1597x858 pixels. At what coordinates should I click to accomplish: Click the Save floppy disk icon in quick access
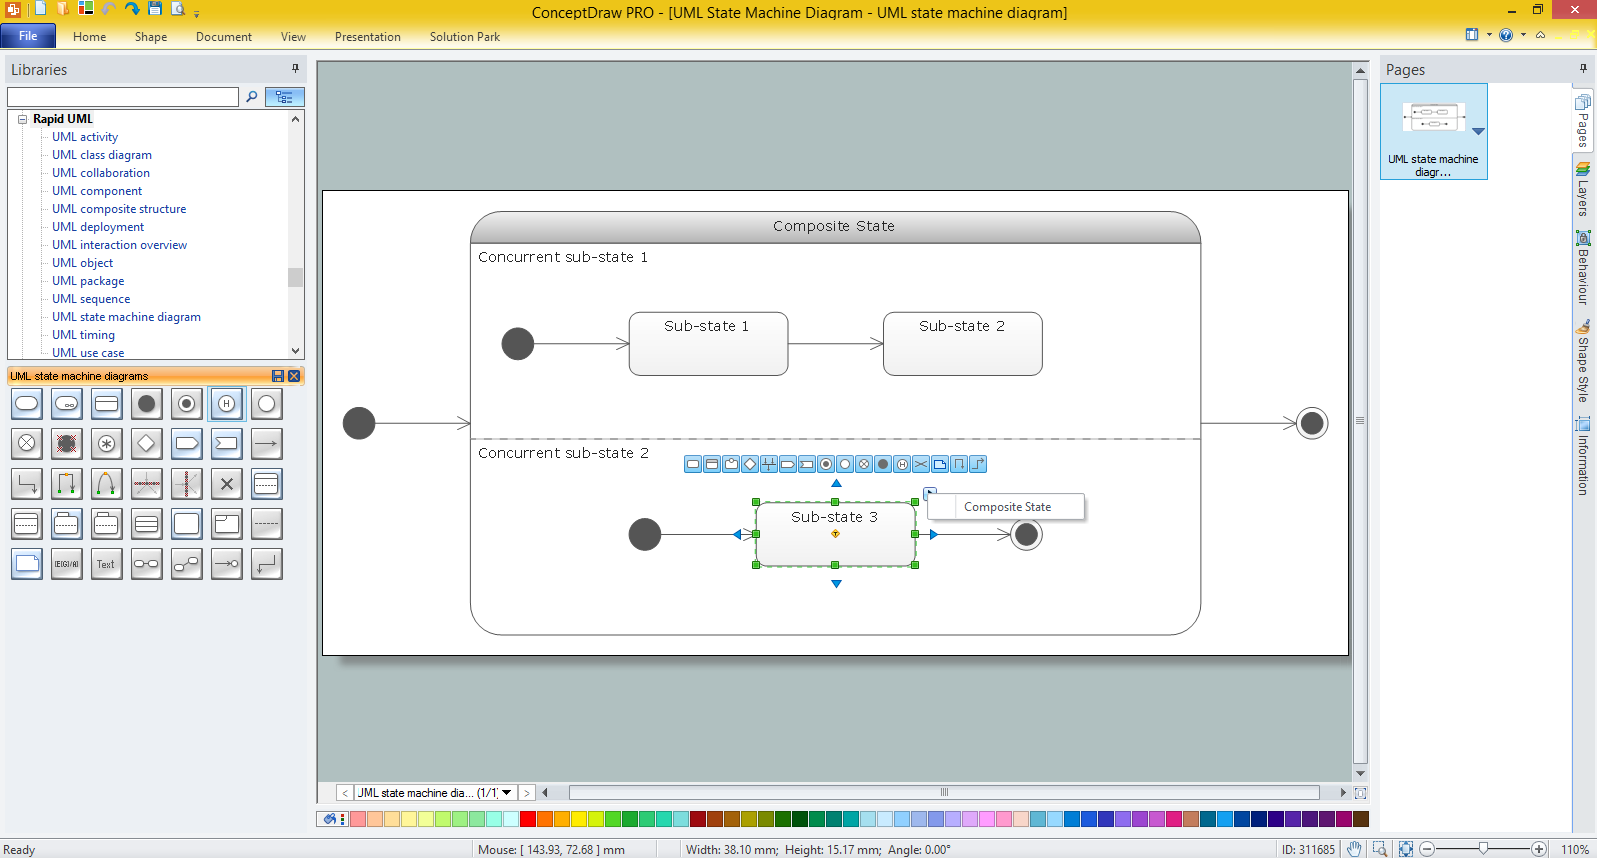click(155, 9)
